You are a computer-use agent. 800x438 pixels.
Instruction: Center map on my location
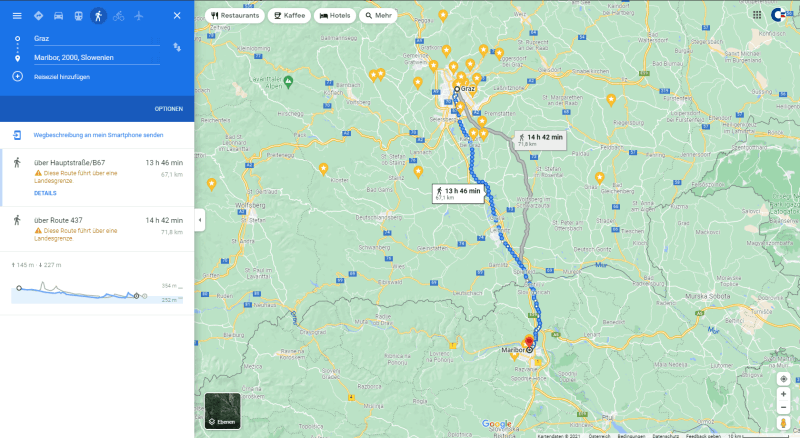pos(783,379)
